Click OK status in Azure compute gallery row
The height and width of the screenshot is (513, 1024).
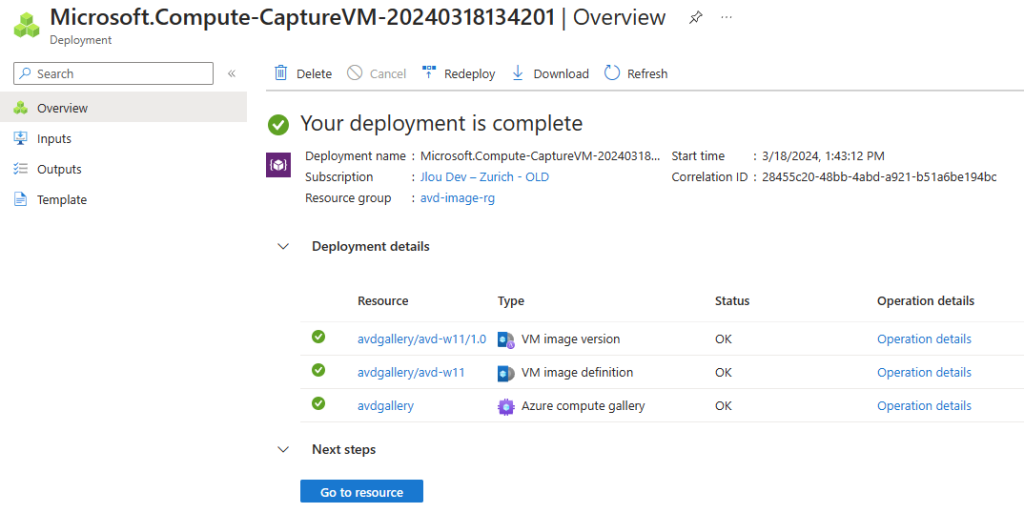[724, 405]
